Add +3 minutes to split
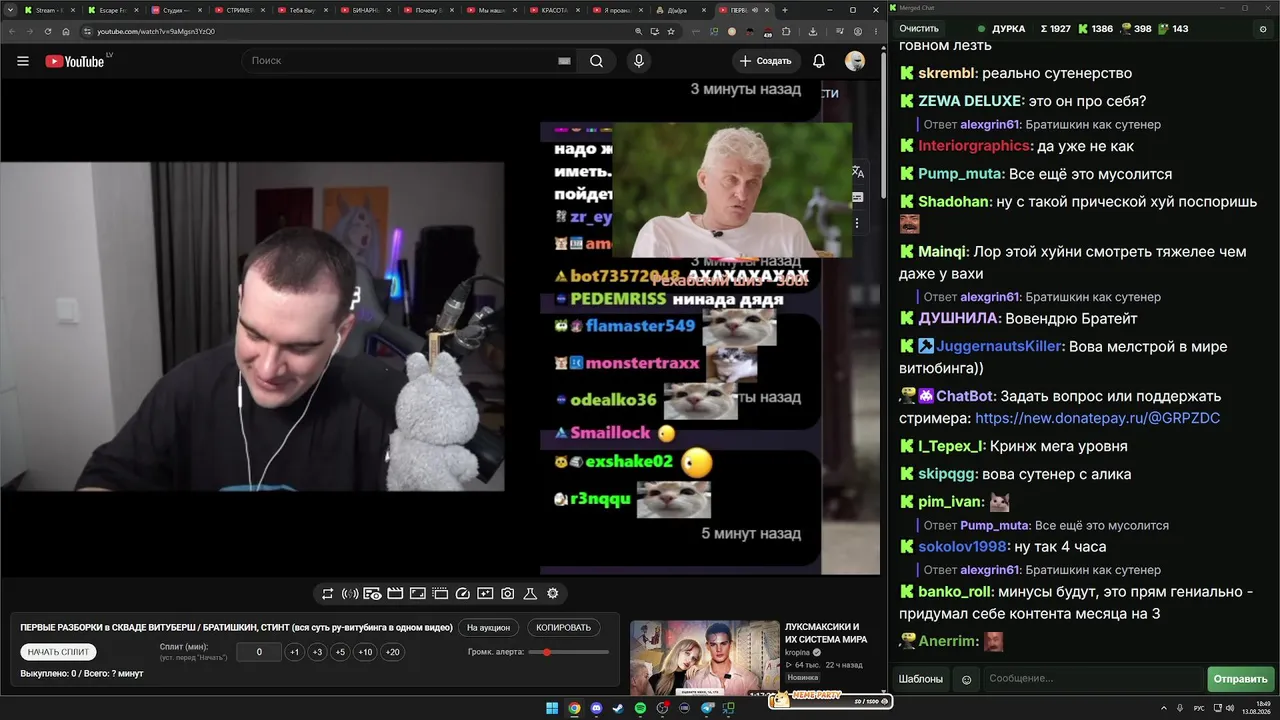This screenshot has width=1280, height=720. pyautogui.click(x=317, y=652)
